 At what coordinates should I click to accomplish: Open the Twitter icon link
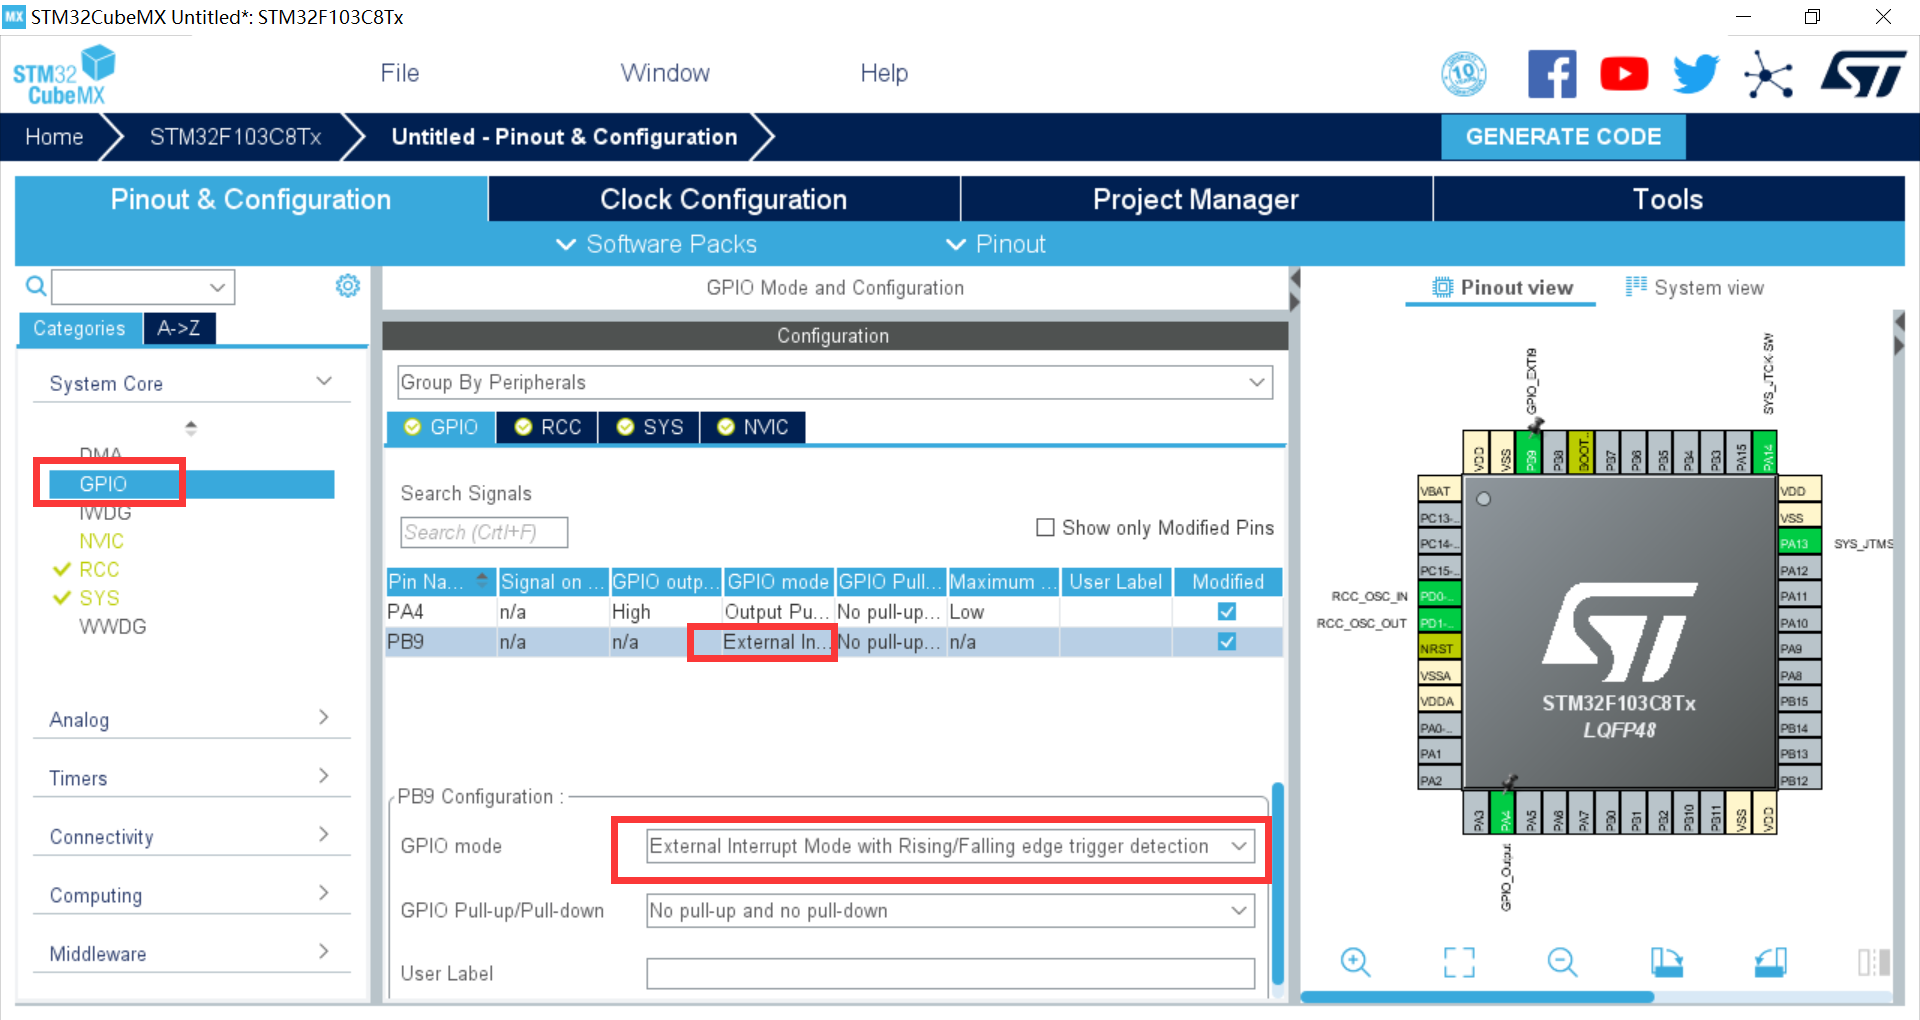coord(1696,74)
